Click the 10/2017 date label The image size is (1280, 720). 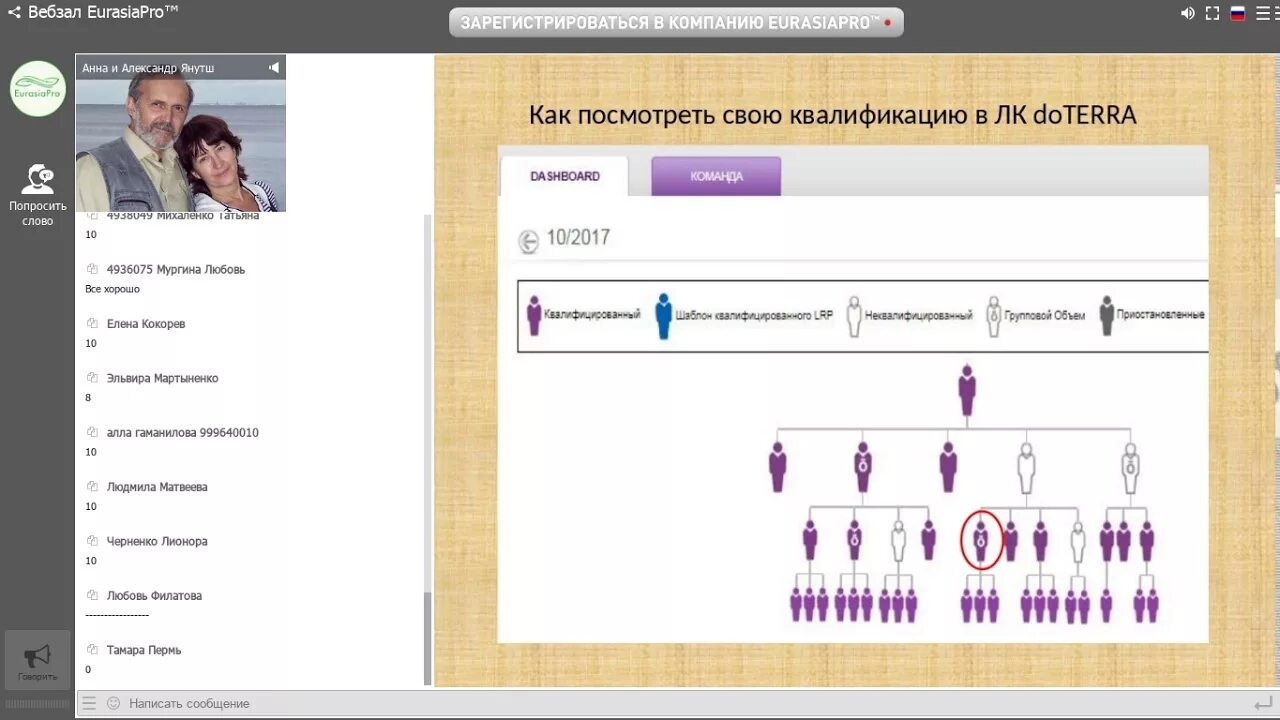tap(578, 238)
